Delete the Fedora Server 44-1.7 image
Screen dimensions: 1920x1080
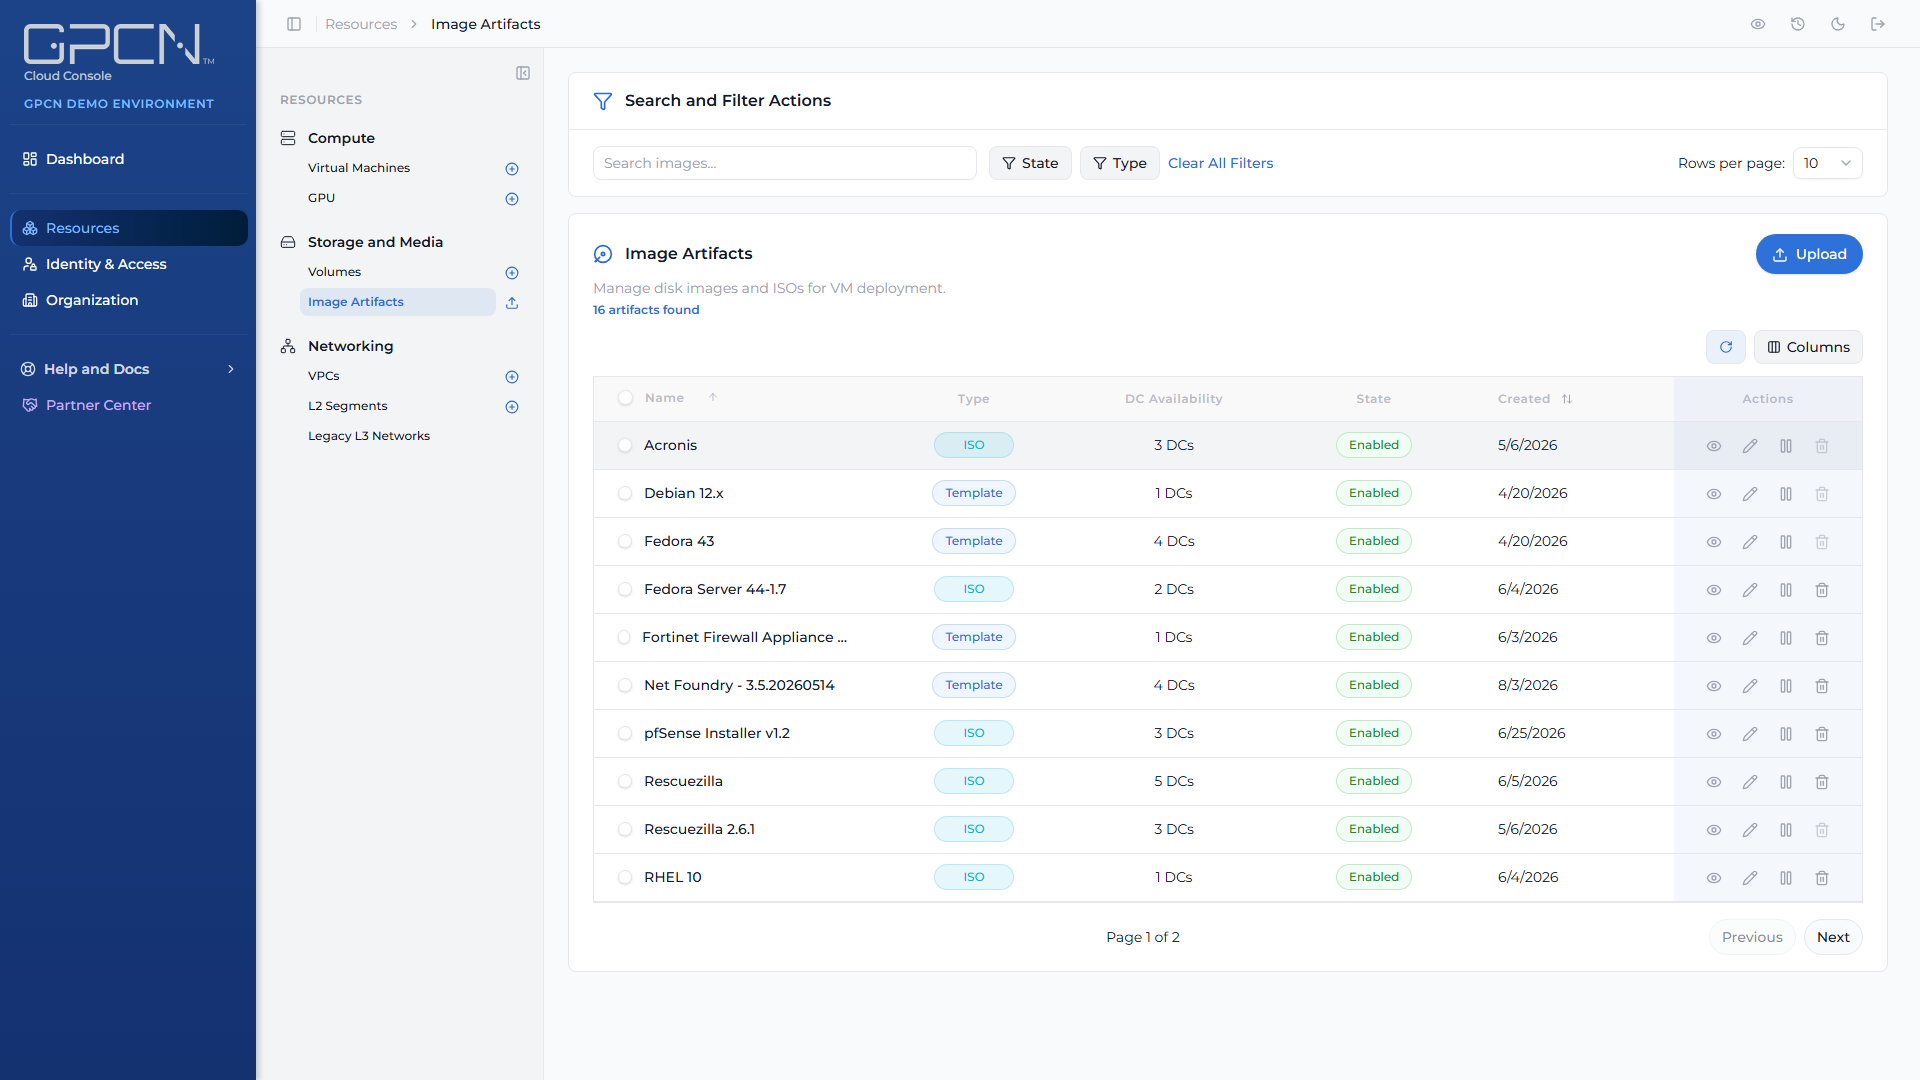(1822, 590)
